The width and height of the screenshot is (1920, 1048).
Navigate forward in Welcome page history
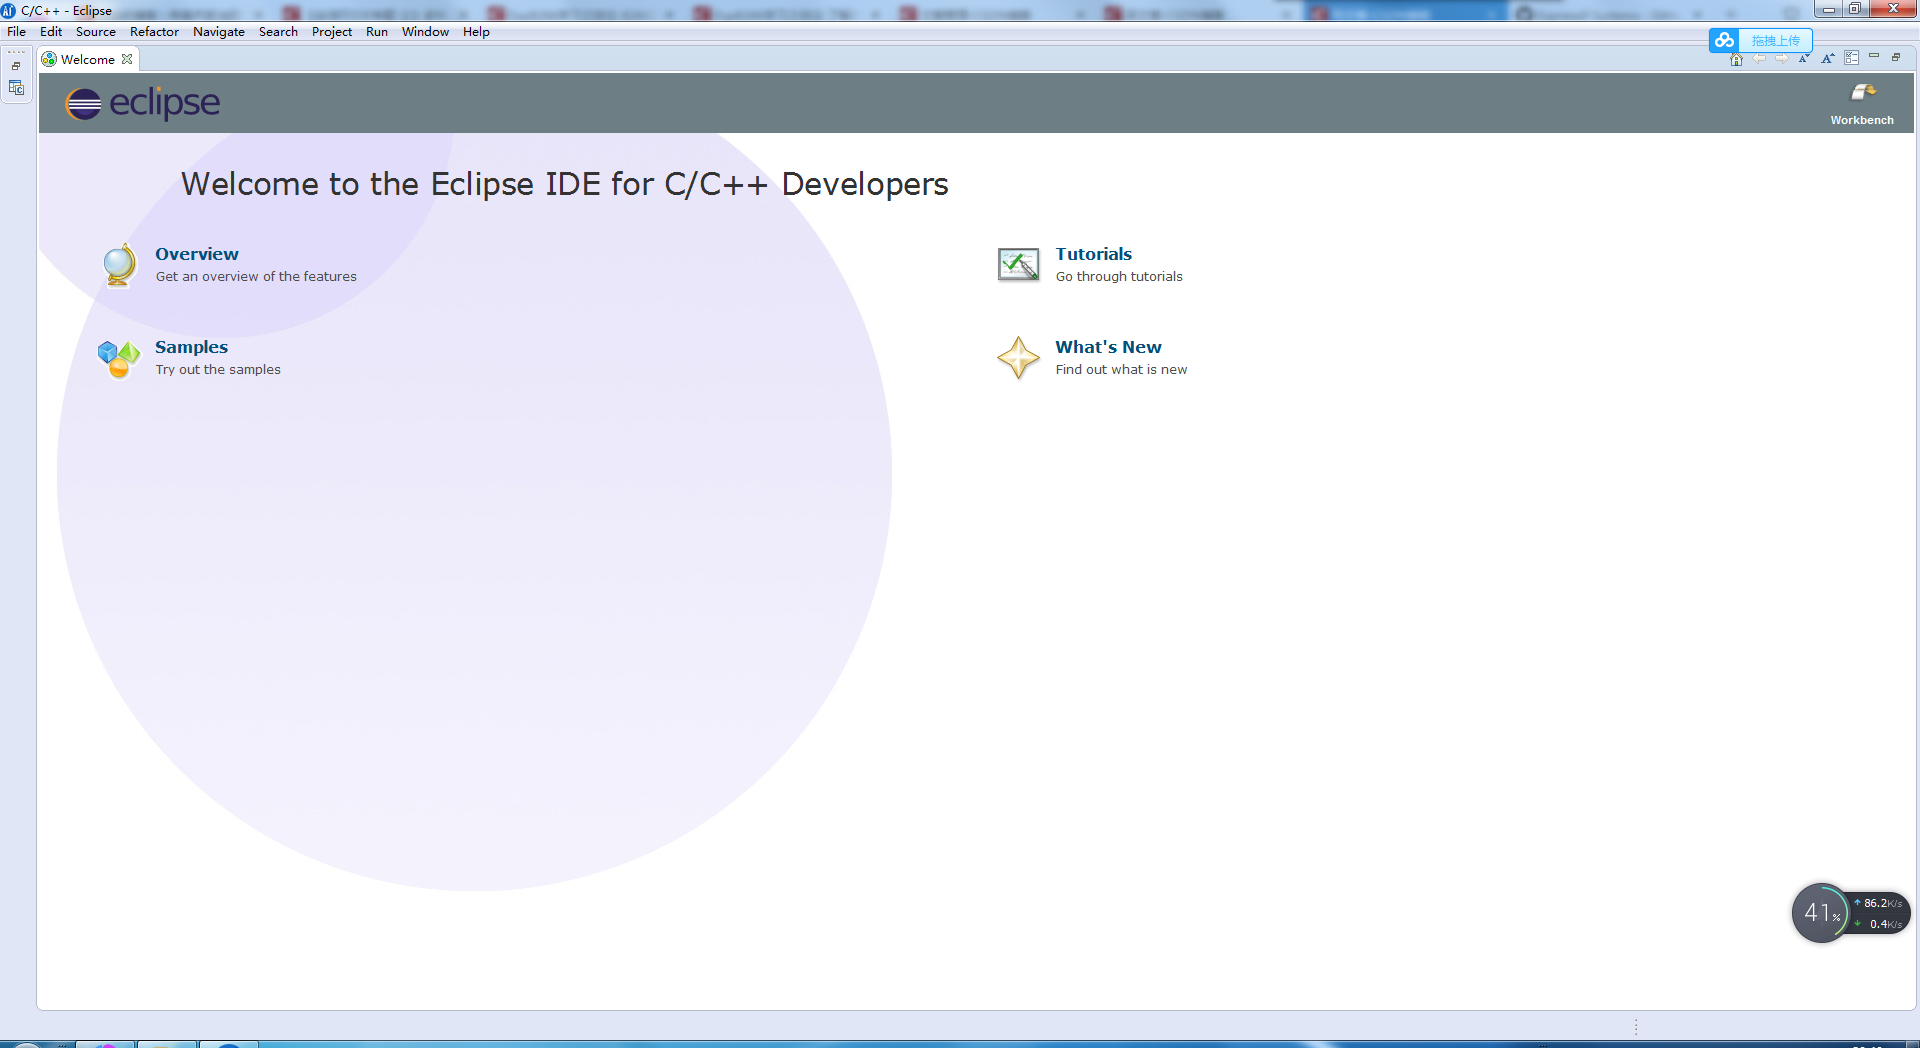click(1782, 59)
